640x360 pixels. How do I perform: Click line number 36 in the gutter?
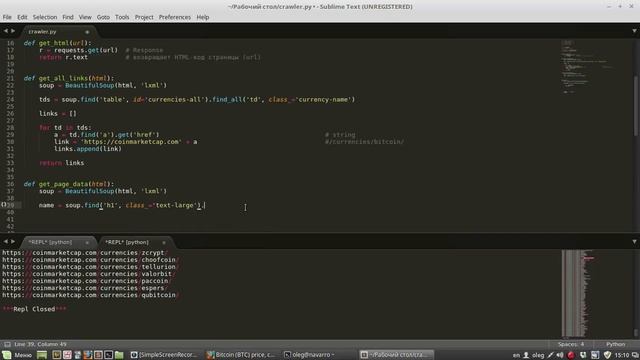coord(10,184)
